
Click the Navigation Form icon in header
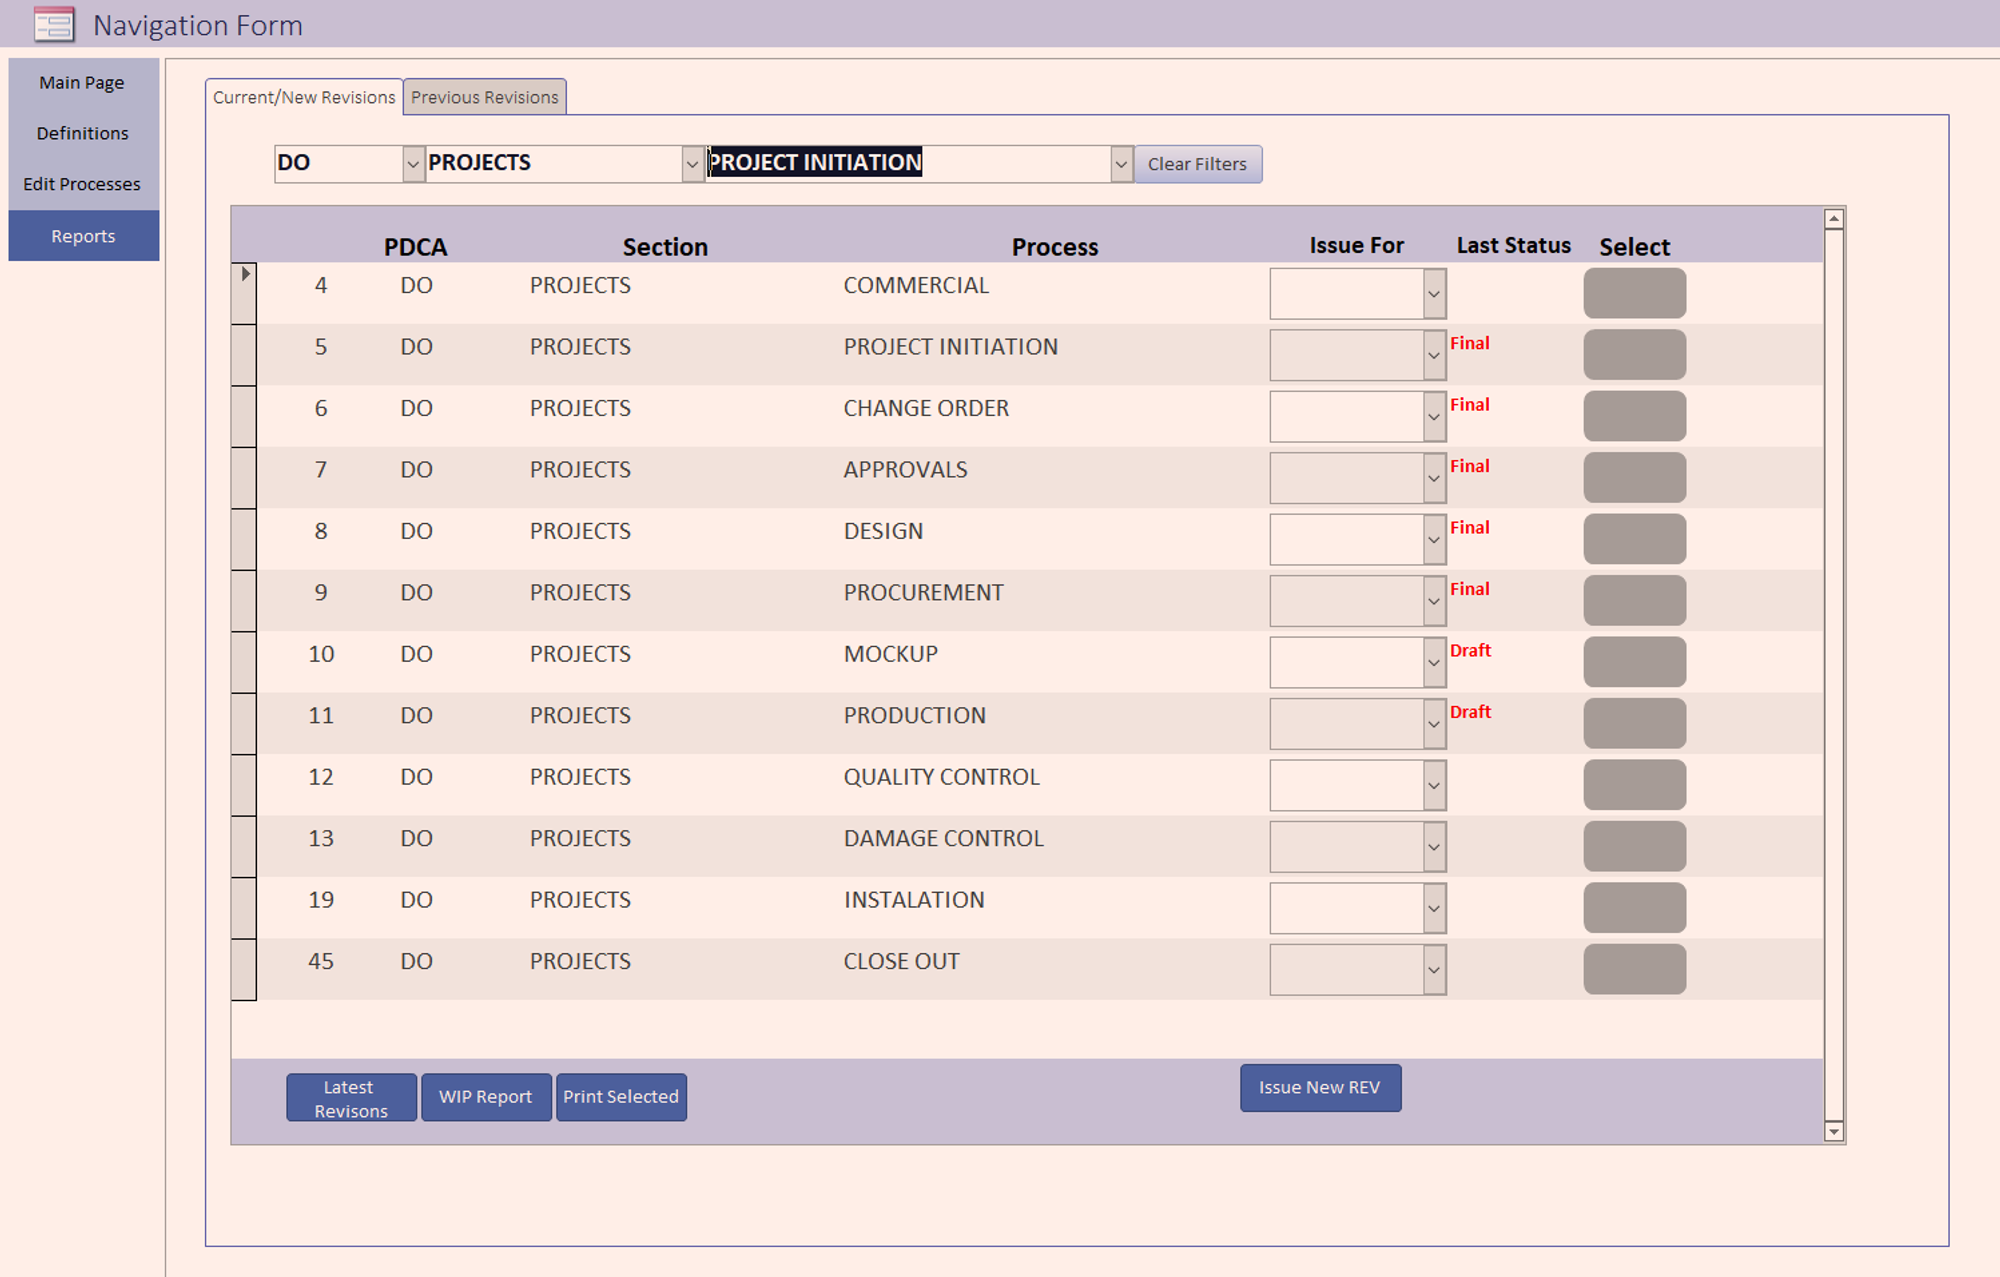(54, 24)
